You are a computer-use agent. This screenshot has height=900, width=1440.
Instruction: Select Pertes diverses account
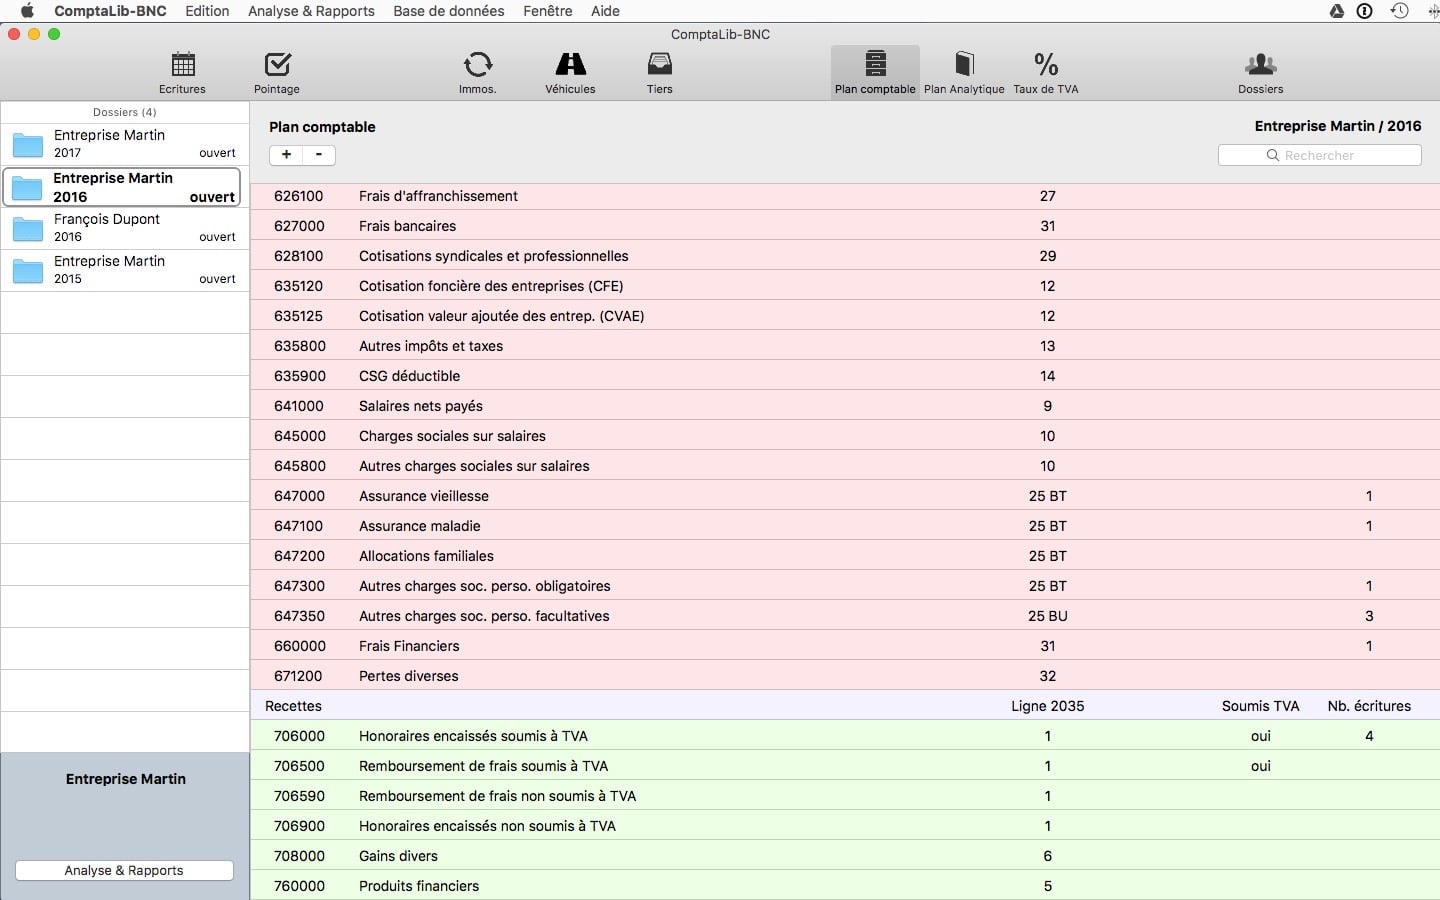pos(845,676)
